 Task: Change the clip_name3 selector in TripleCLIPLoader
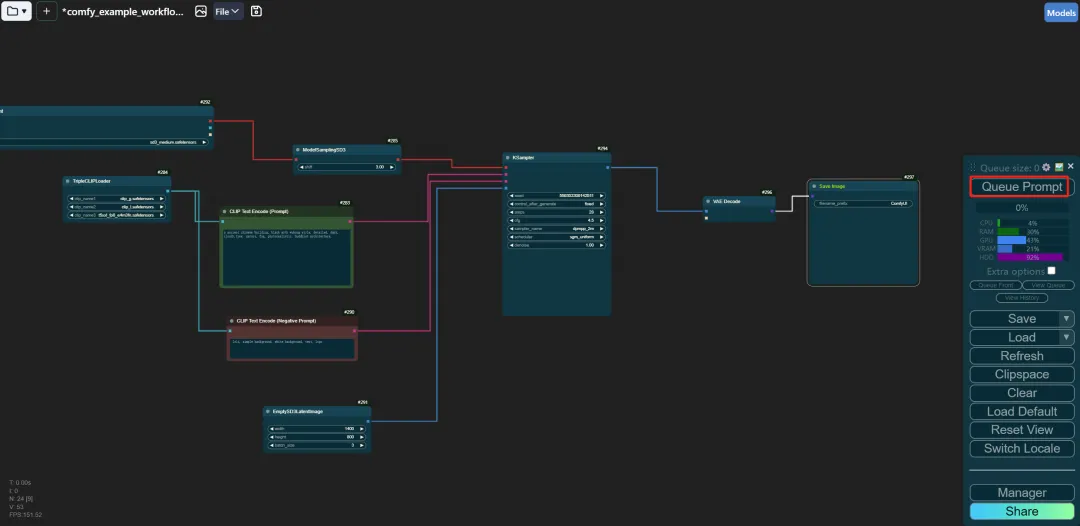click(x=116, y=215)
